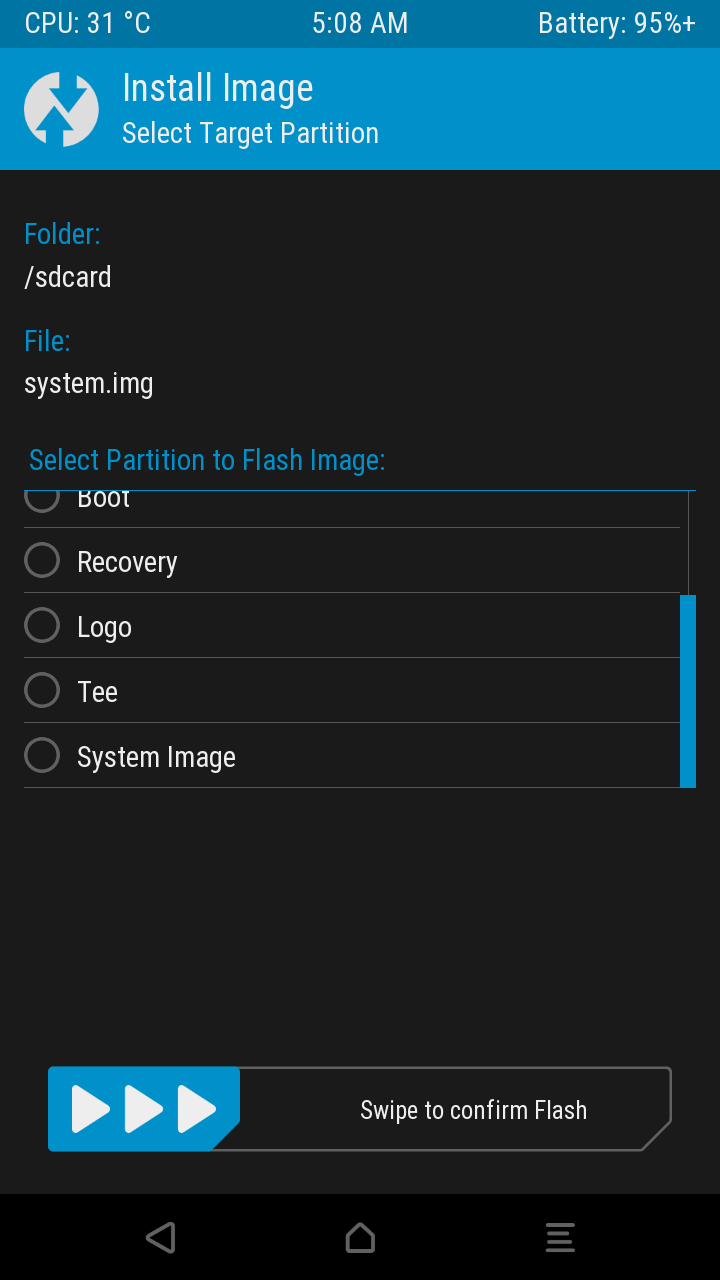Click the swipe slider arrow handle
This screenshot has height=1280, width=720.
click(144, 1109)
